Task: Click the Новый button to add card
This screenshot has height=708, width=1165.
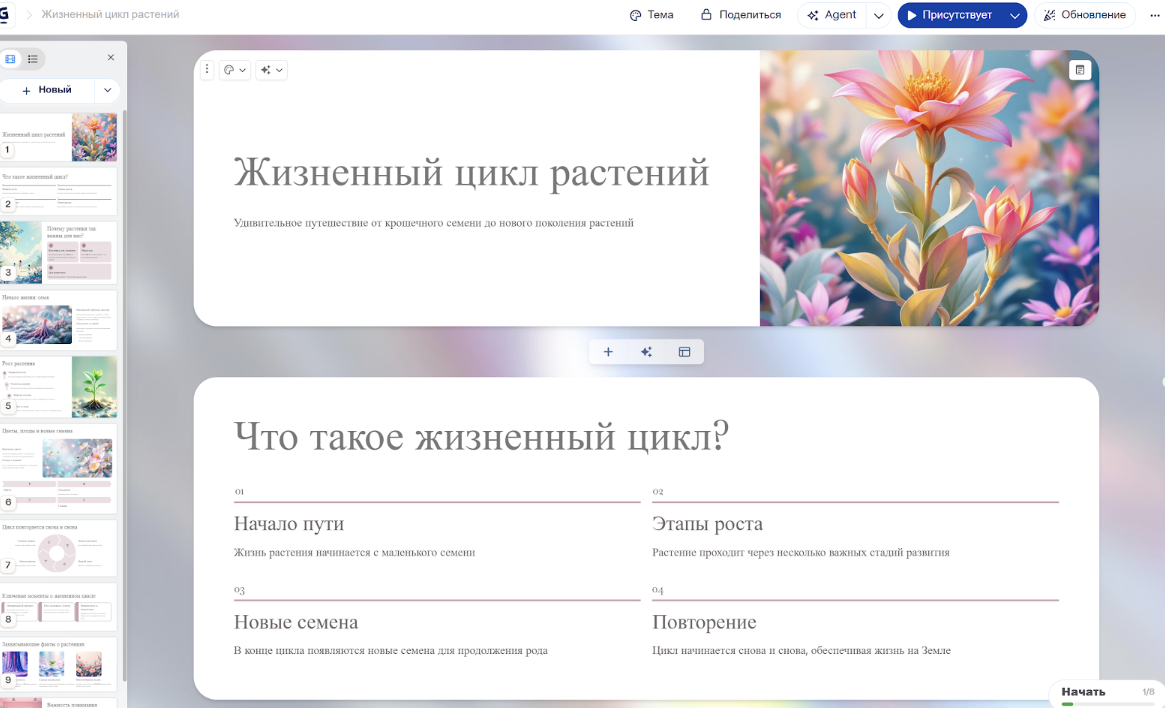Action: [47, 90]
